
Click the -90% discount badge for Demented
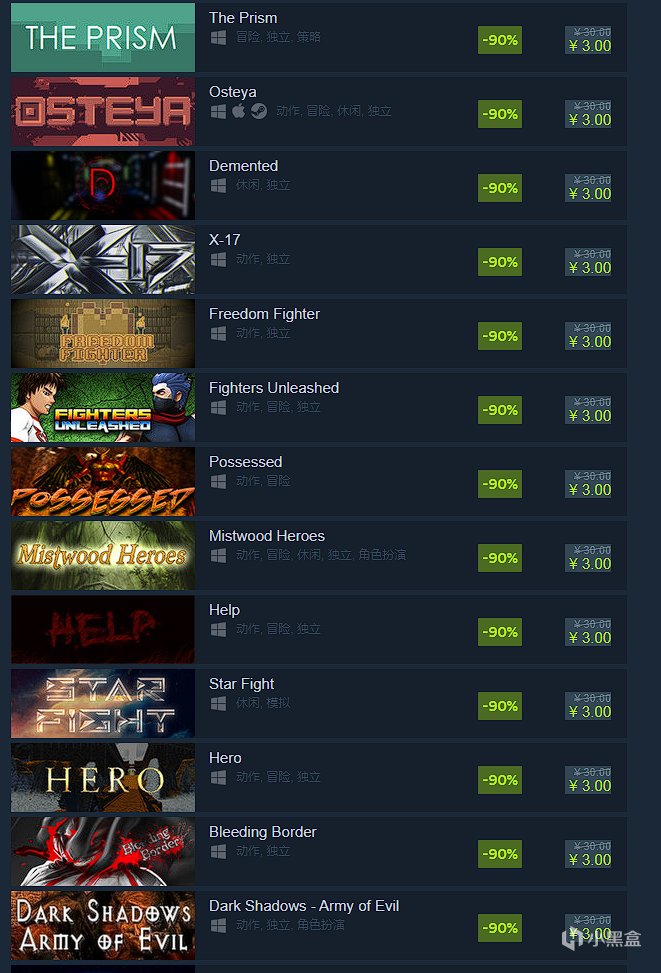pyautogui.click(x=500, y=188)
